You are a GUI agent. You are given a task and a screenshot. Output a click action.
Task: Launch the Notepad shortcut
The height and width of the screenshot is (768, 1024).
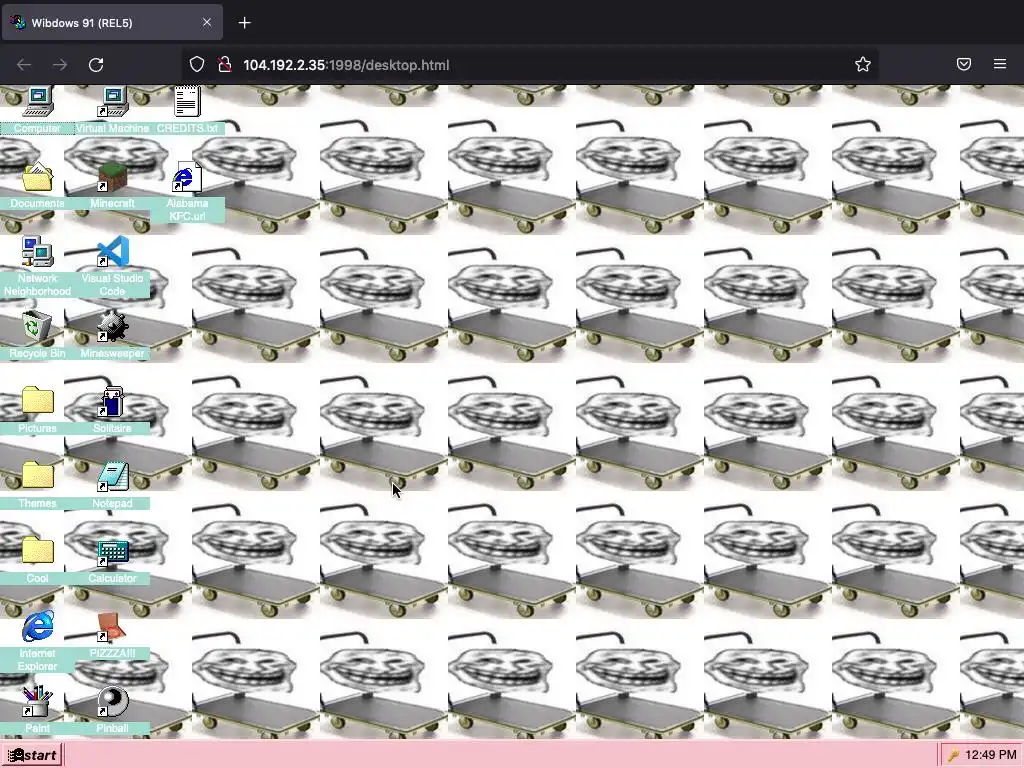tap(112, 477)
